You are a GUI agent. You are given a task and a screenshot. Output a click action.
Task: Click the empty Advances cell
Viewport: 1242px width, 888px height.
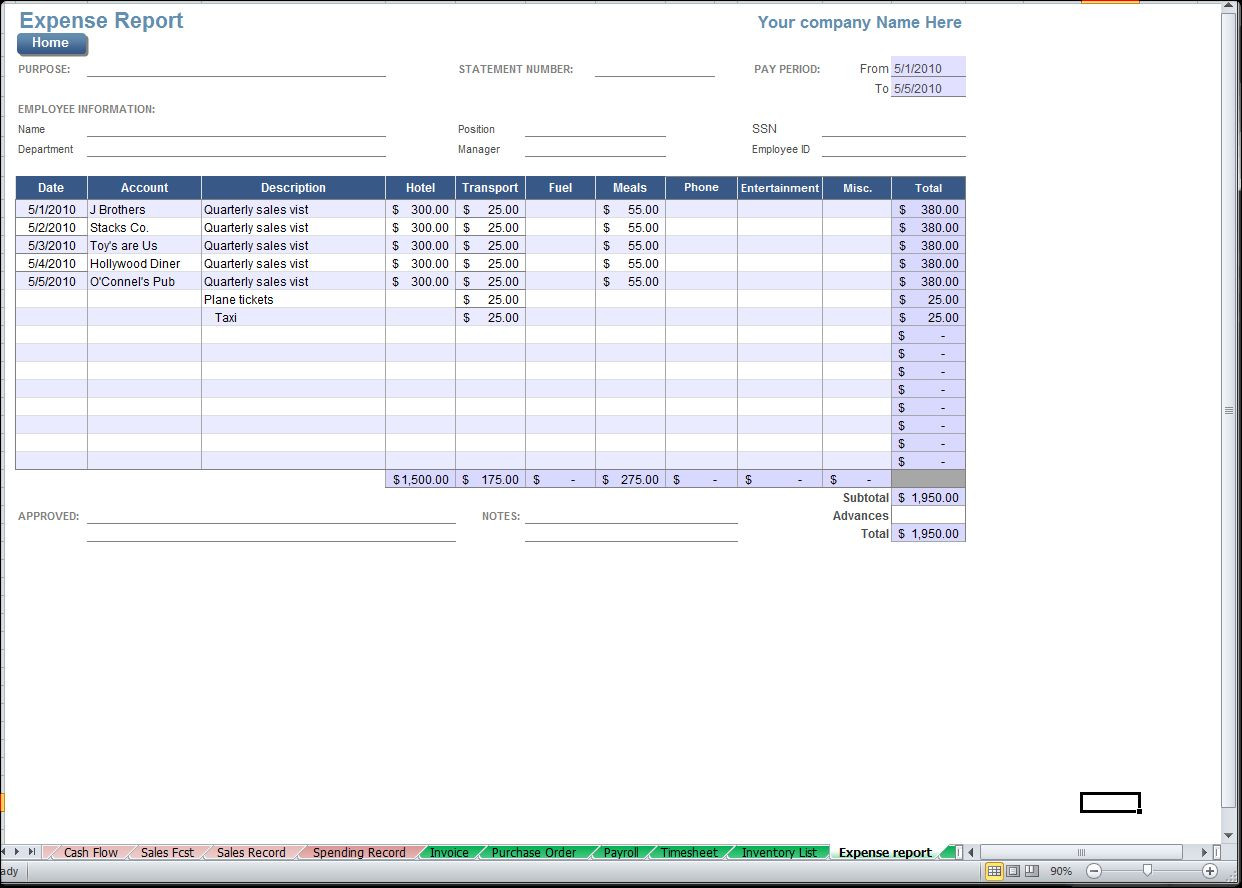click(928, 516)
